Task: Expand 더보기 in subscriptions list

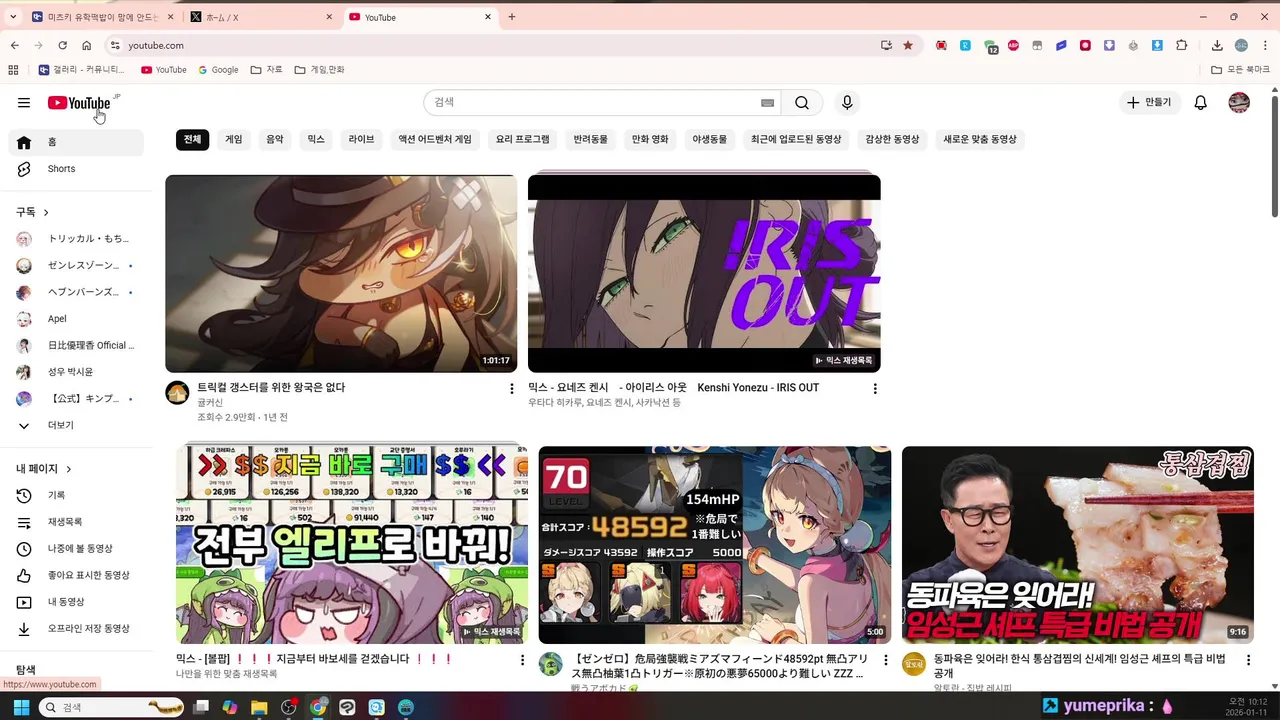Action: (x=76, y=425)
